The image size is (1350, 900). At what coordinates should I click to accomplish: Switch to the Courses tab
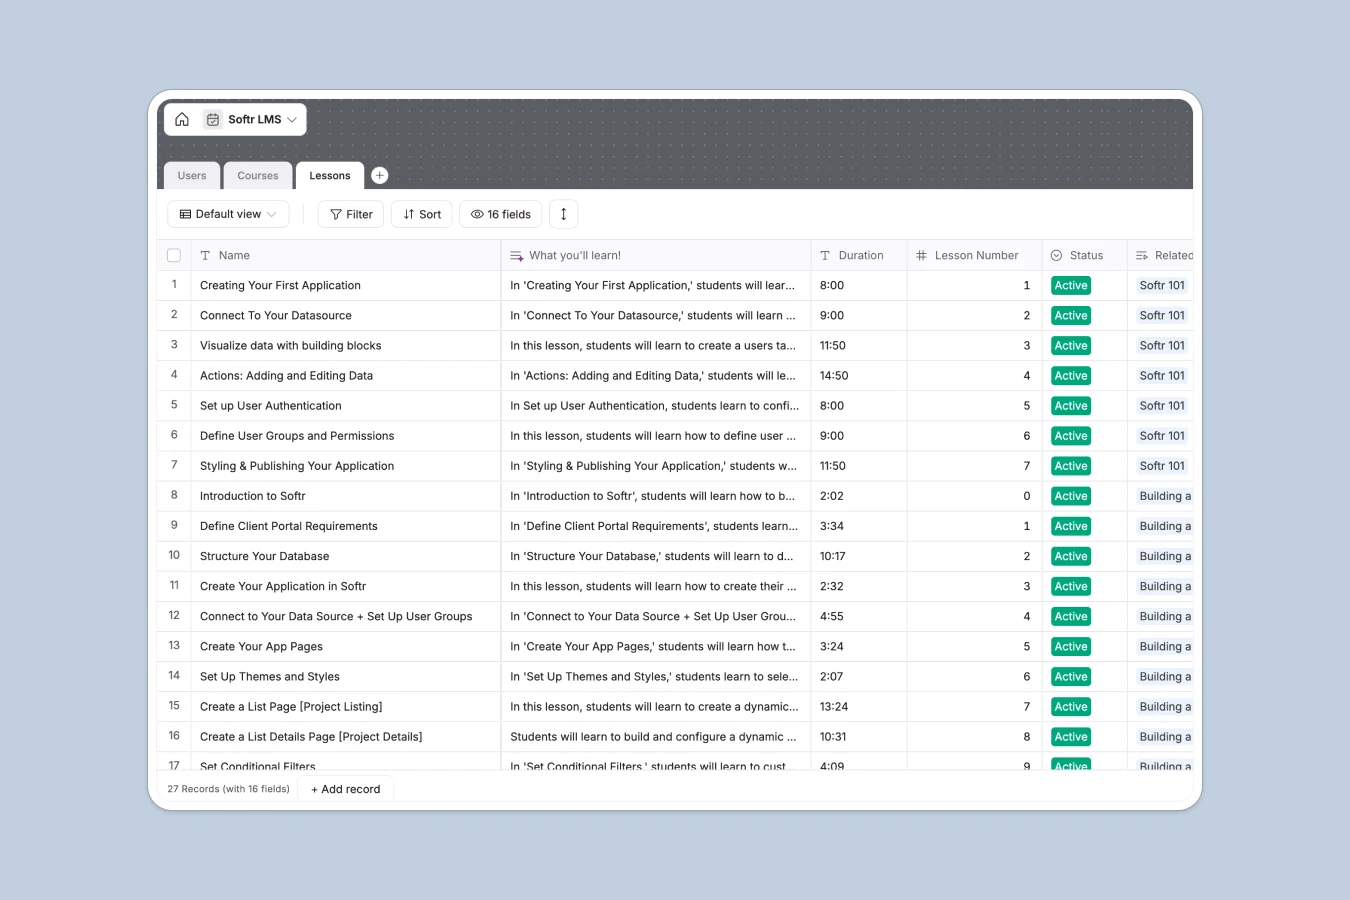pyautogui.click(x=257, y=175)
